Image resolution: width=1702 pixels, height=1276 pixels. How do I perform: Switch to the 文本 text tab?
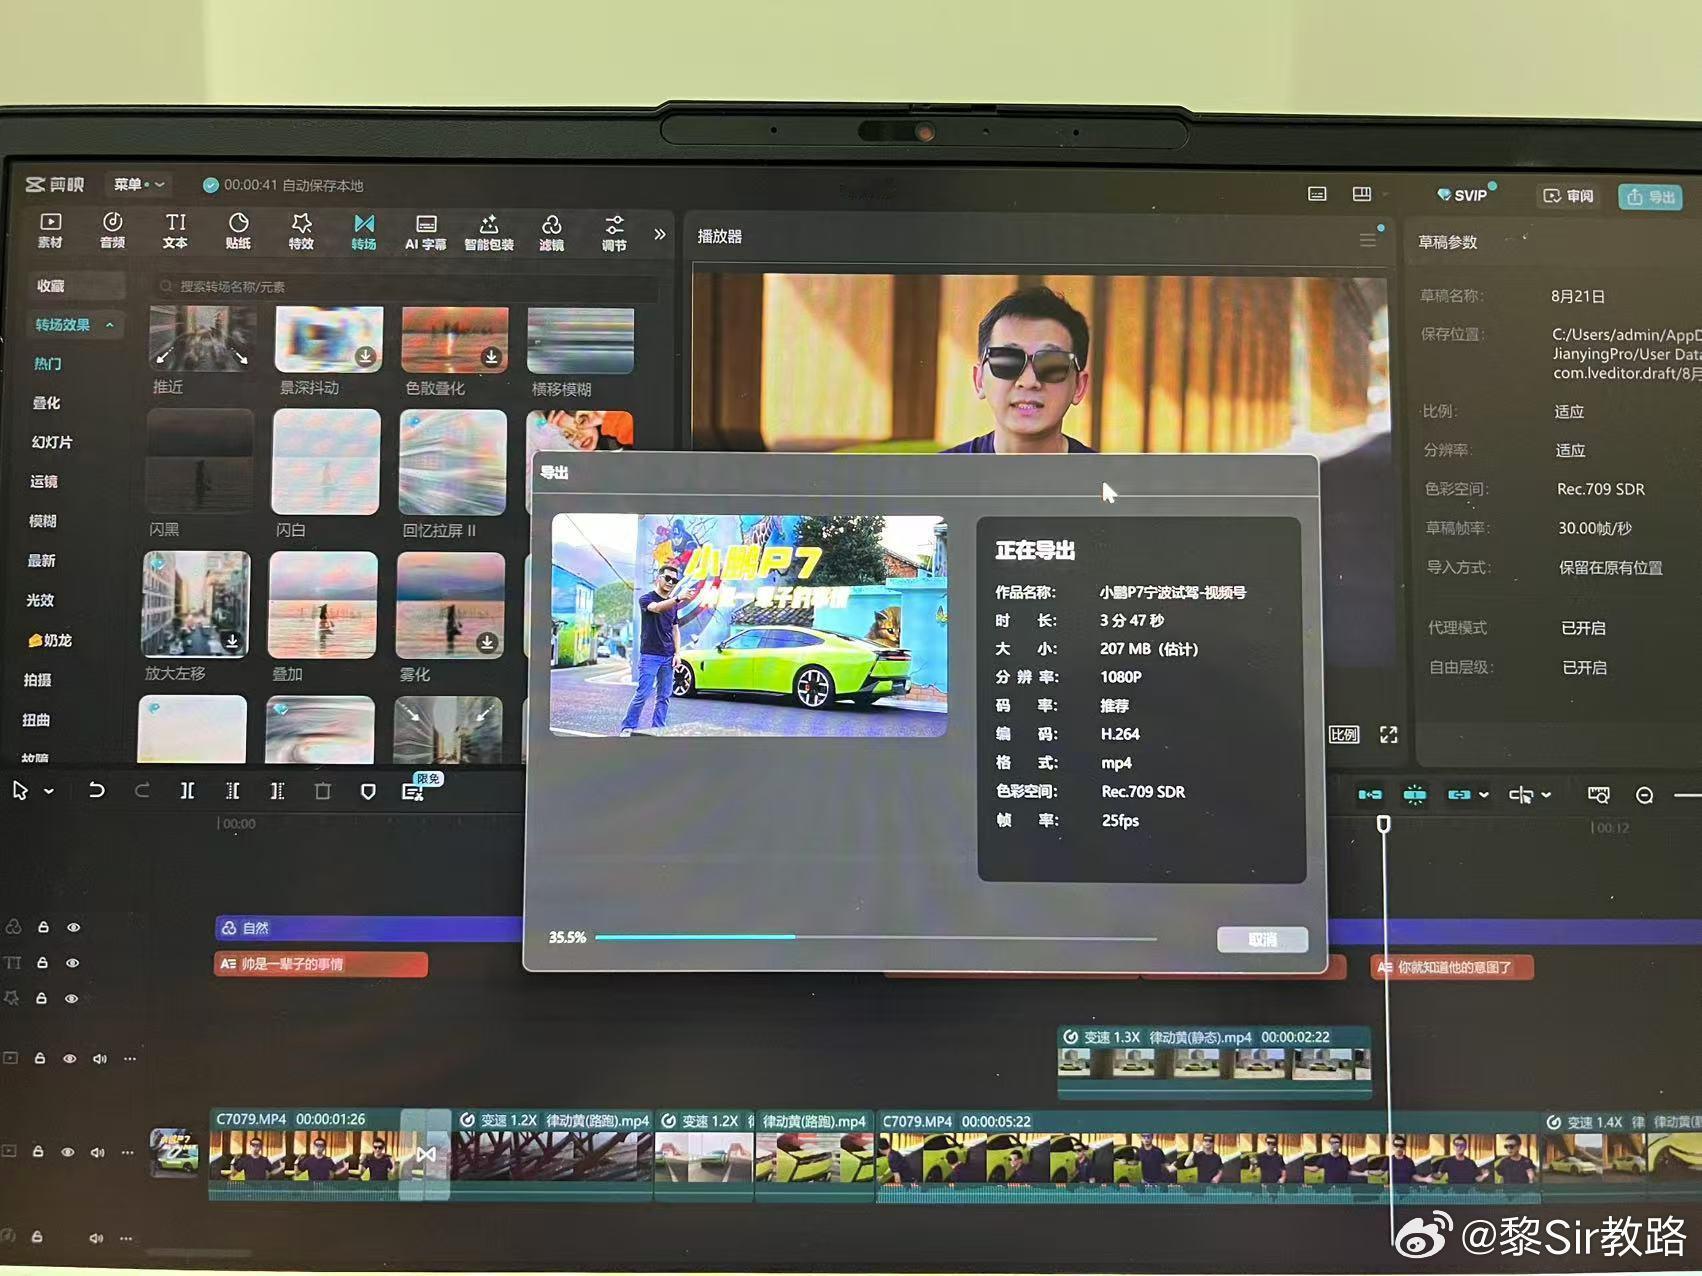pyautogui.click(x=175, y=231)
